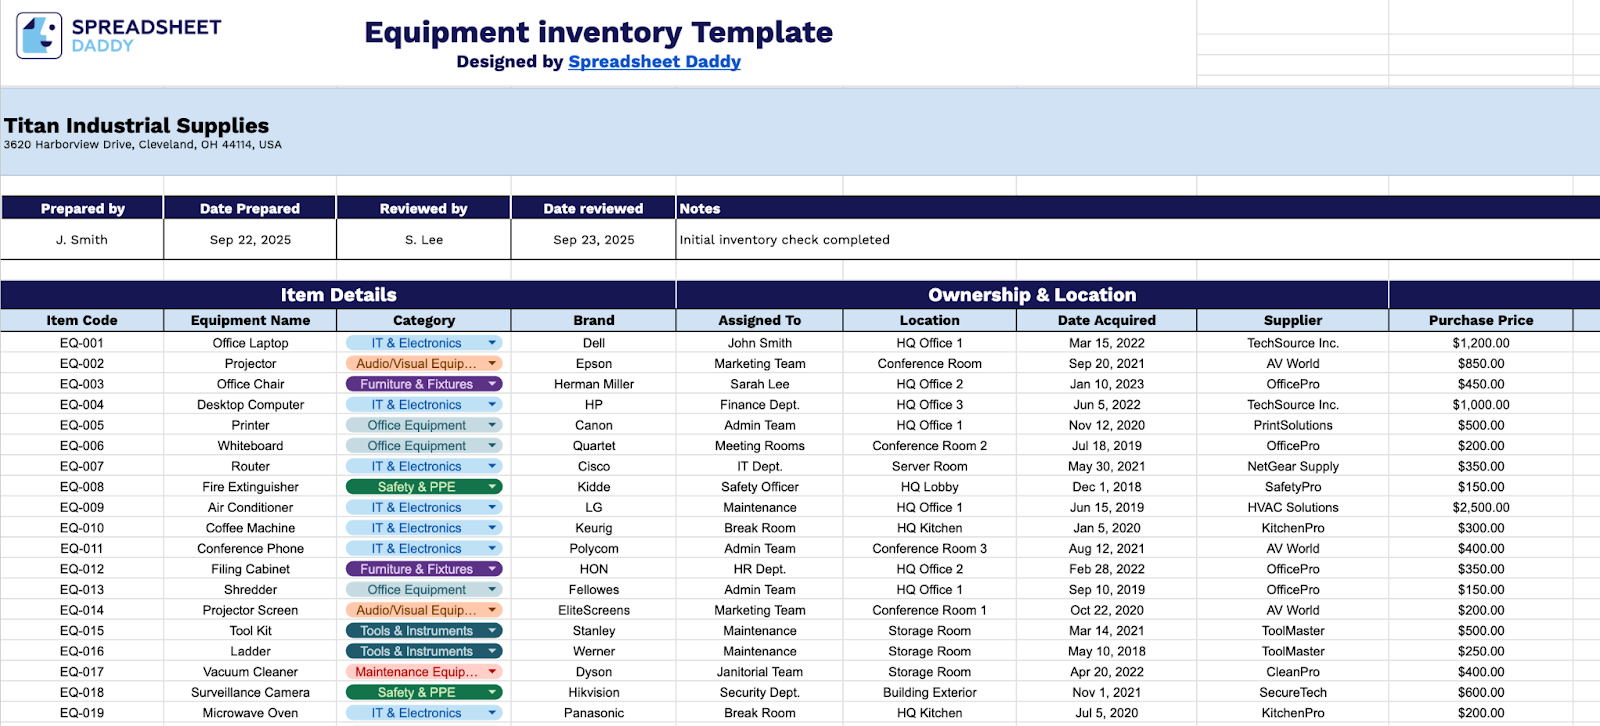This screenshot has width=1600, height=726.
Task: Click the Assigned To column header
Action: point(760,320)
